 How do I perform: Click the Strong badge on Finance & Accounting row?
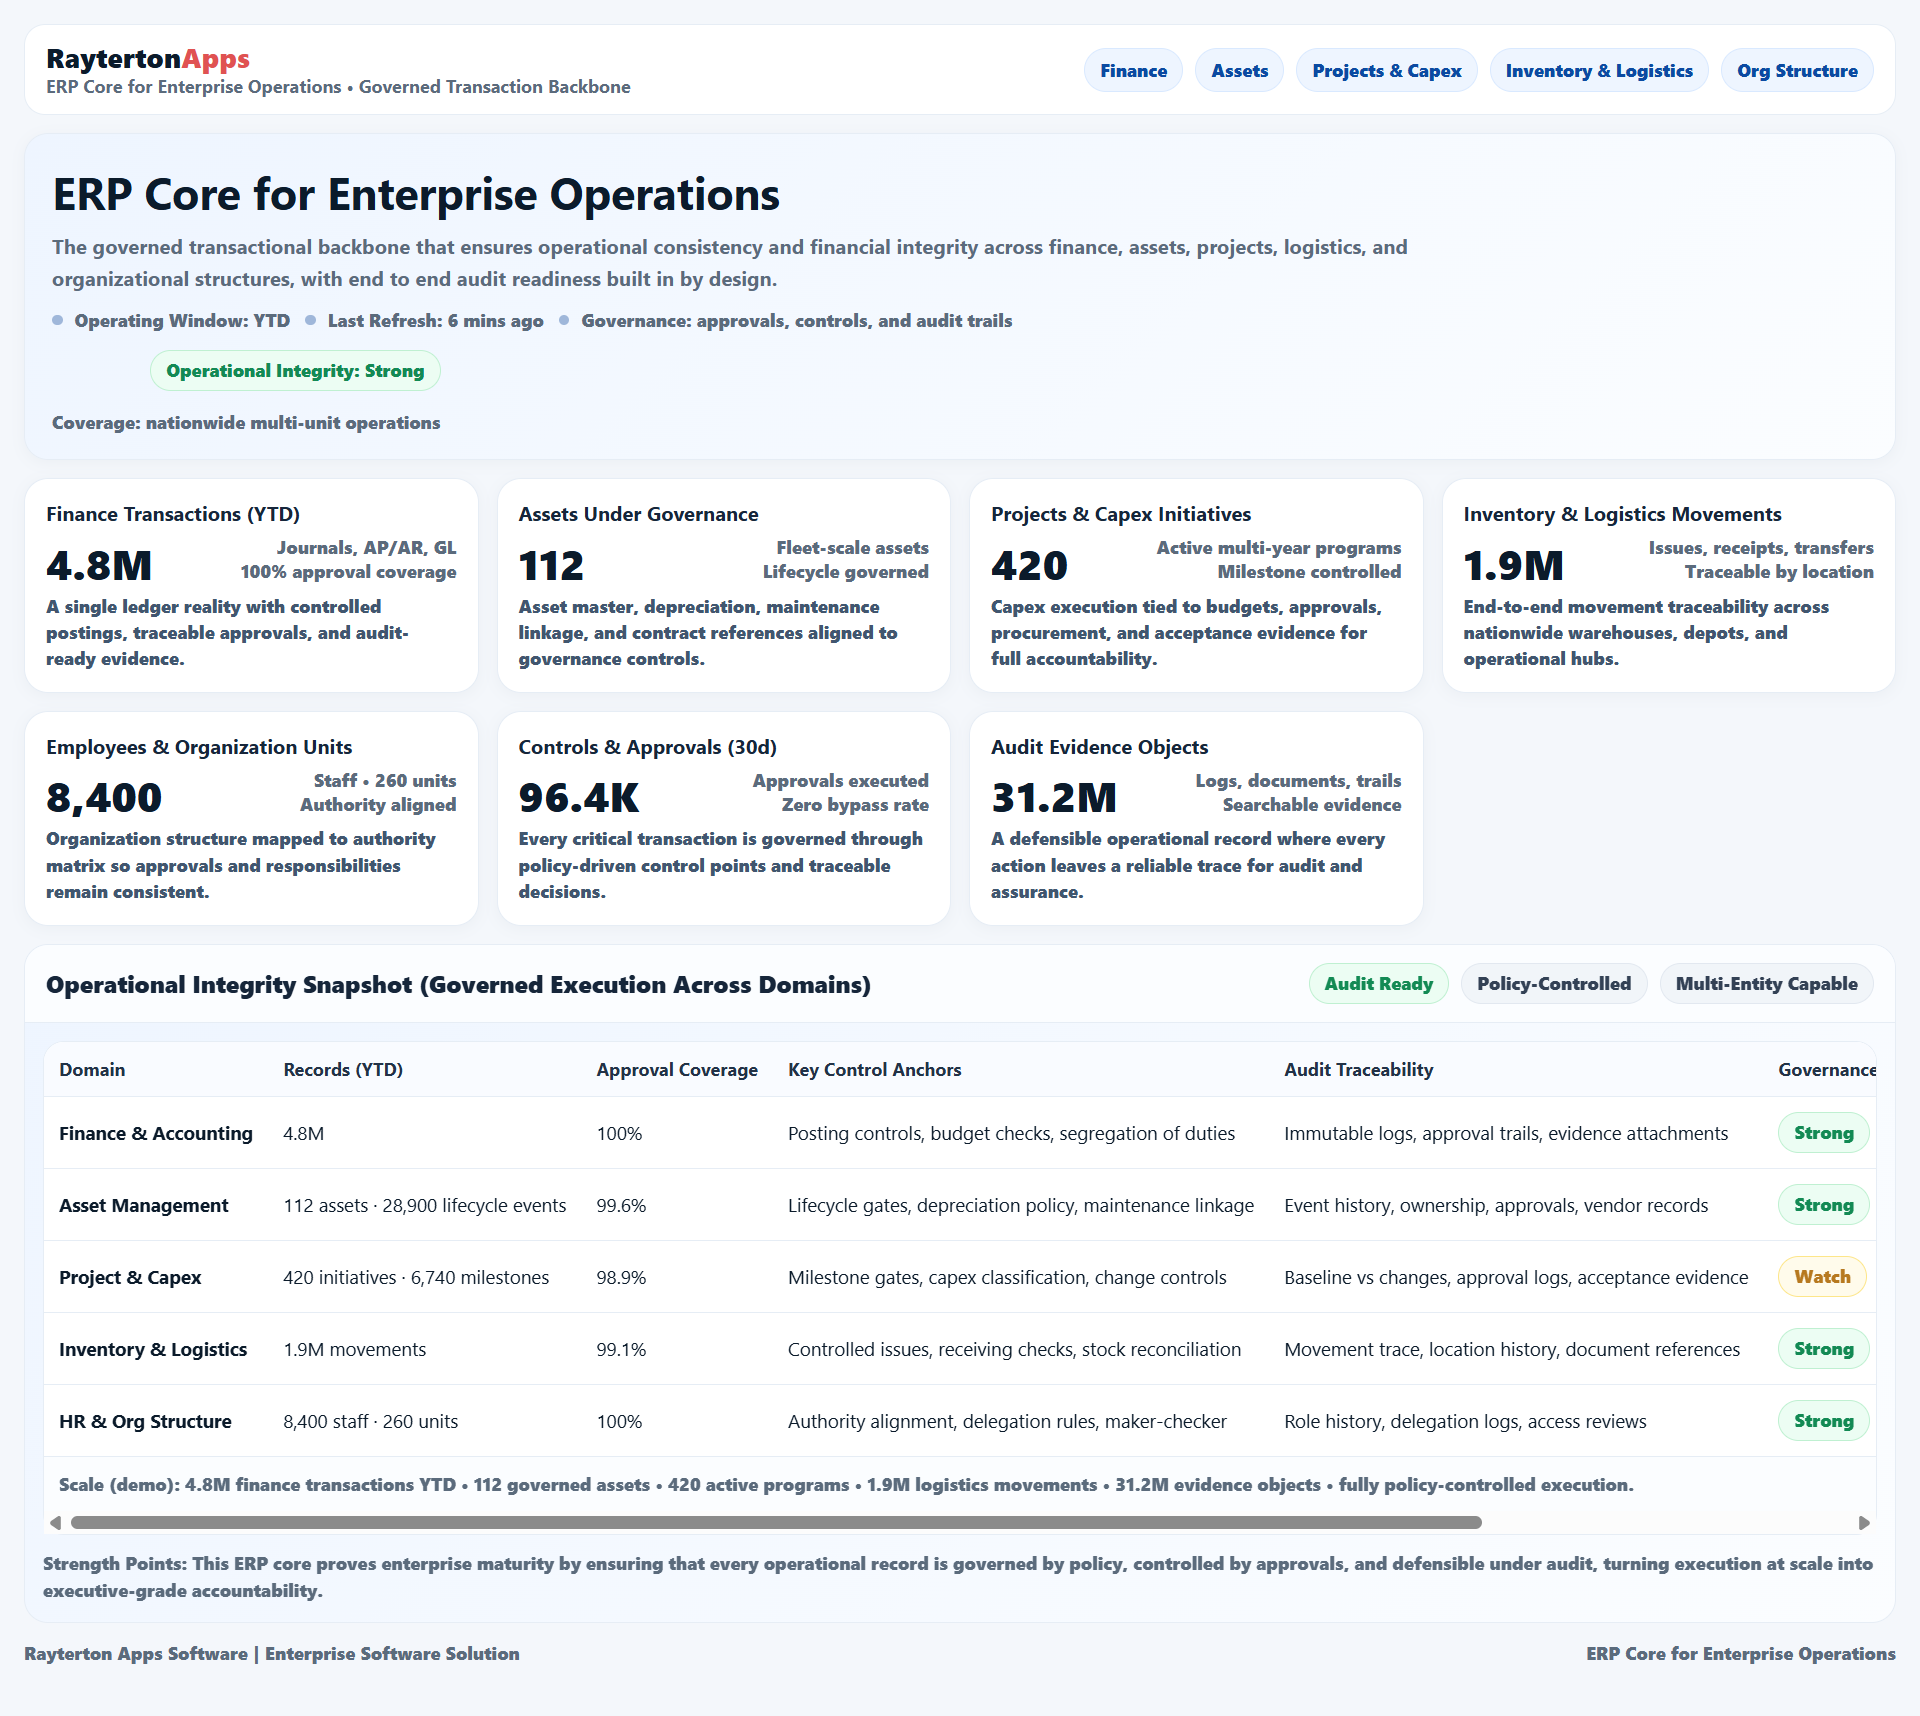click(x=1823, y=1133)
